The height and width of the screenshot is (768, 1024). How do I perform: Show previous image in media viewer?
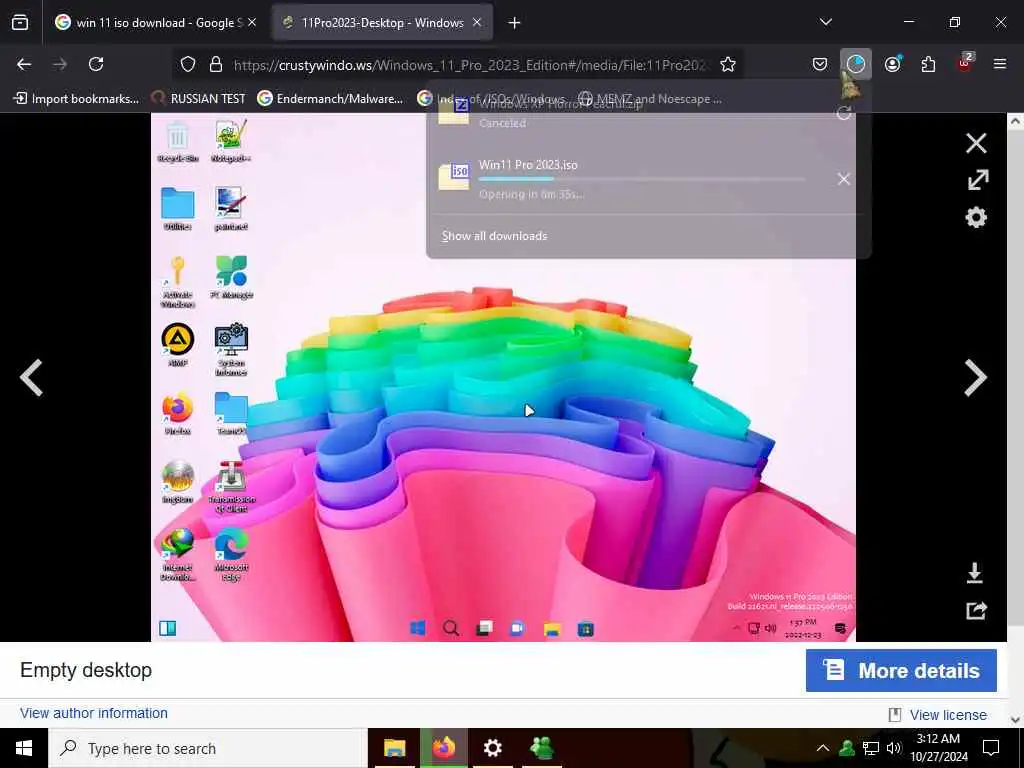pyautogui.click(x=31, y=377)
